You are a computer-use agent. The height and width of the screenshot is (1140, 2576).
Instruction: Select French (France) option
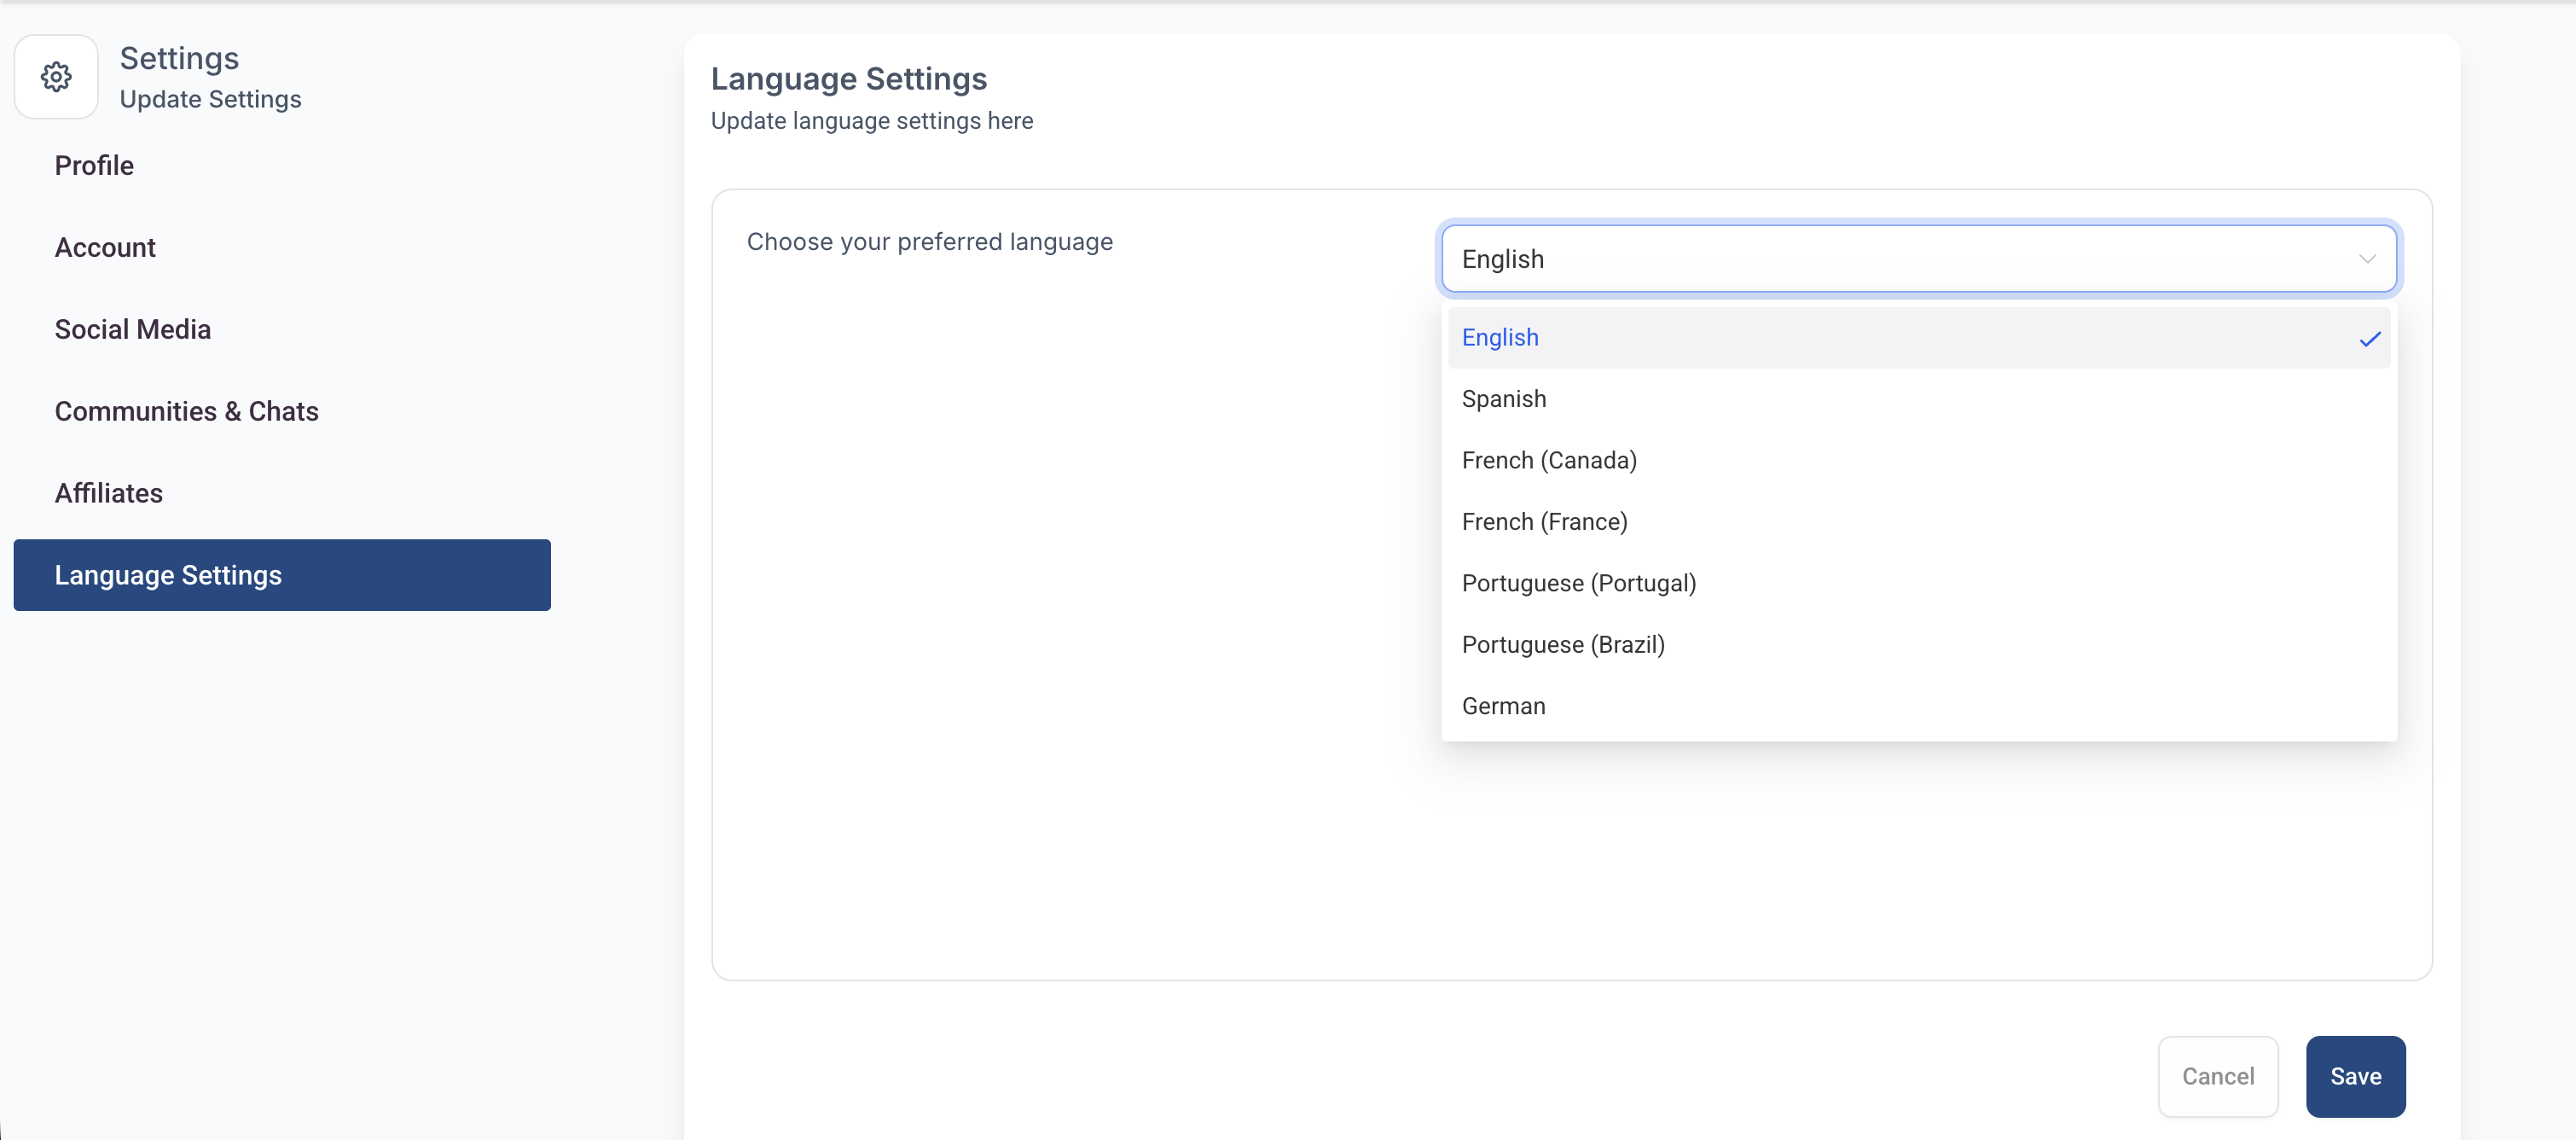pyautogui.click(x=1544, y=522)
